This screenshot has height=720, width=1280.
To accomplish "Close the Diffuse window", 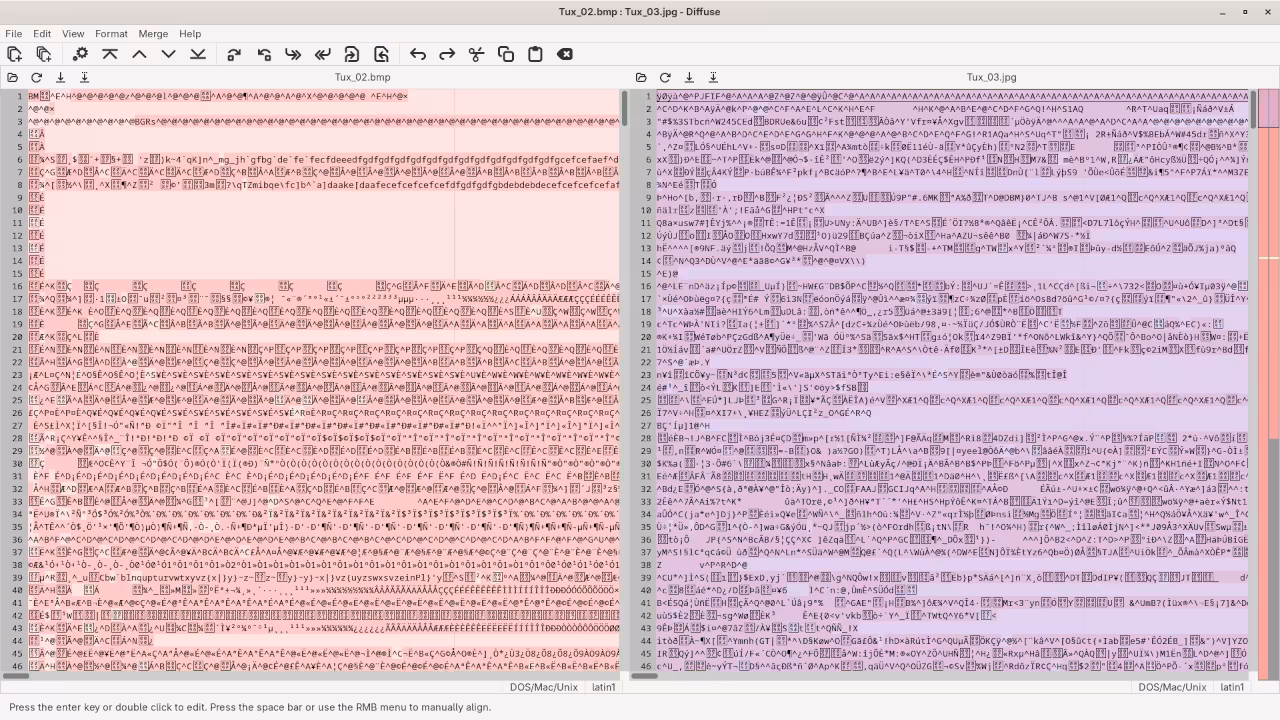I will pyautogui.click(x=1267, y=12).
